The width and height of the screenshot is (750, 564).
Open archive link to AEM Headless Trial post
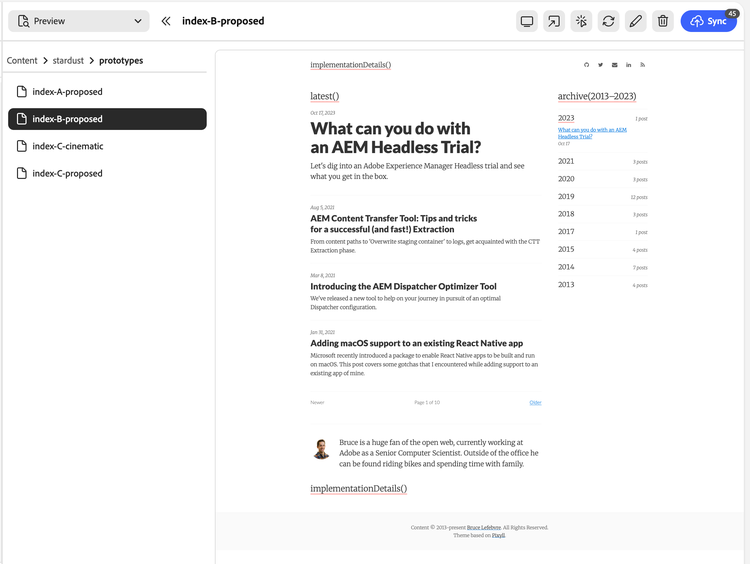[x=592, y=133]
